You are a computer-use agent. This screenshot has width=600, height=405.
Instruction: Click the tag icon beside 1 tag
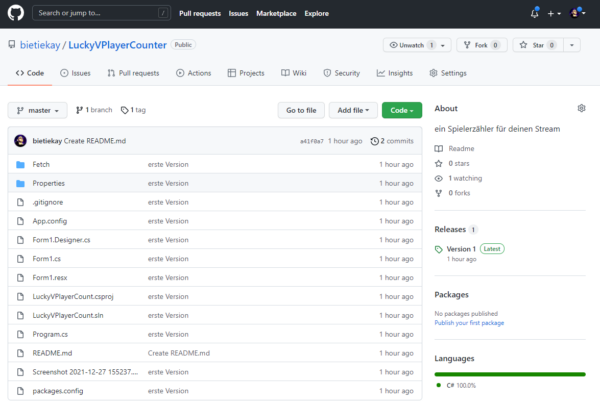124,110
